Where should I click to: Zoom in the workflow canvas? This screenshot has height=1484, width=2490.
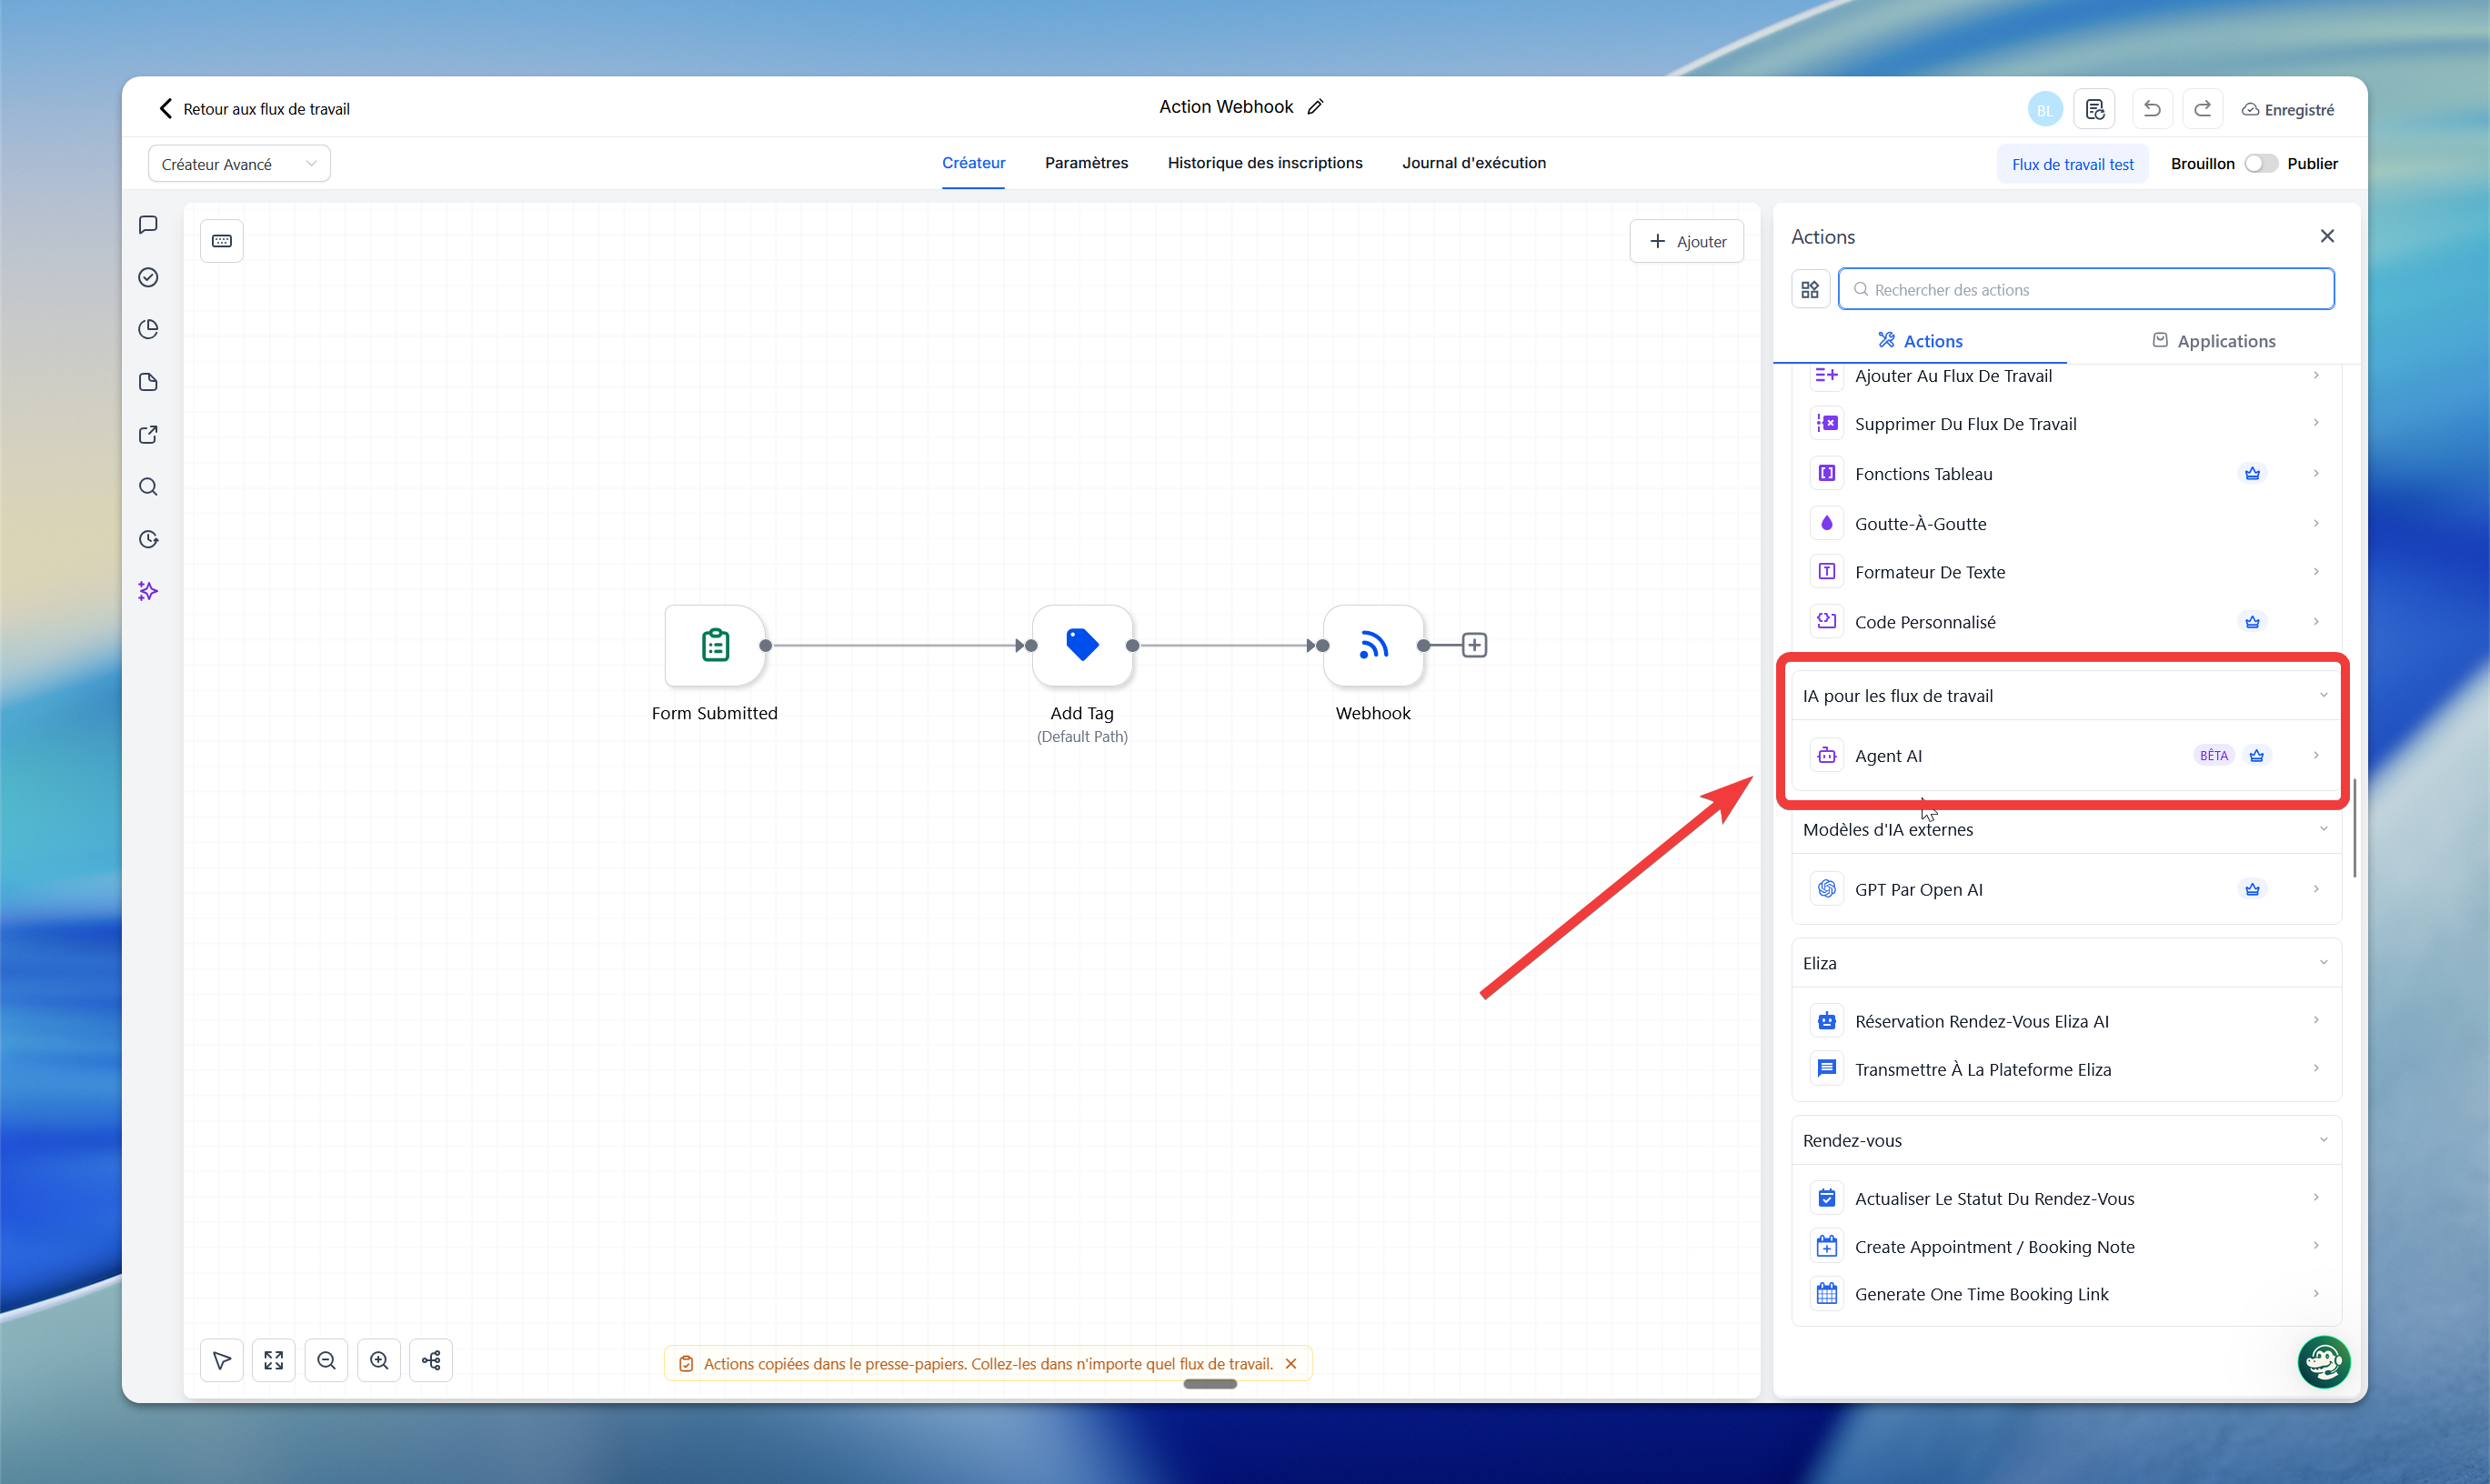pos(379,1360)
